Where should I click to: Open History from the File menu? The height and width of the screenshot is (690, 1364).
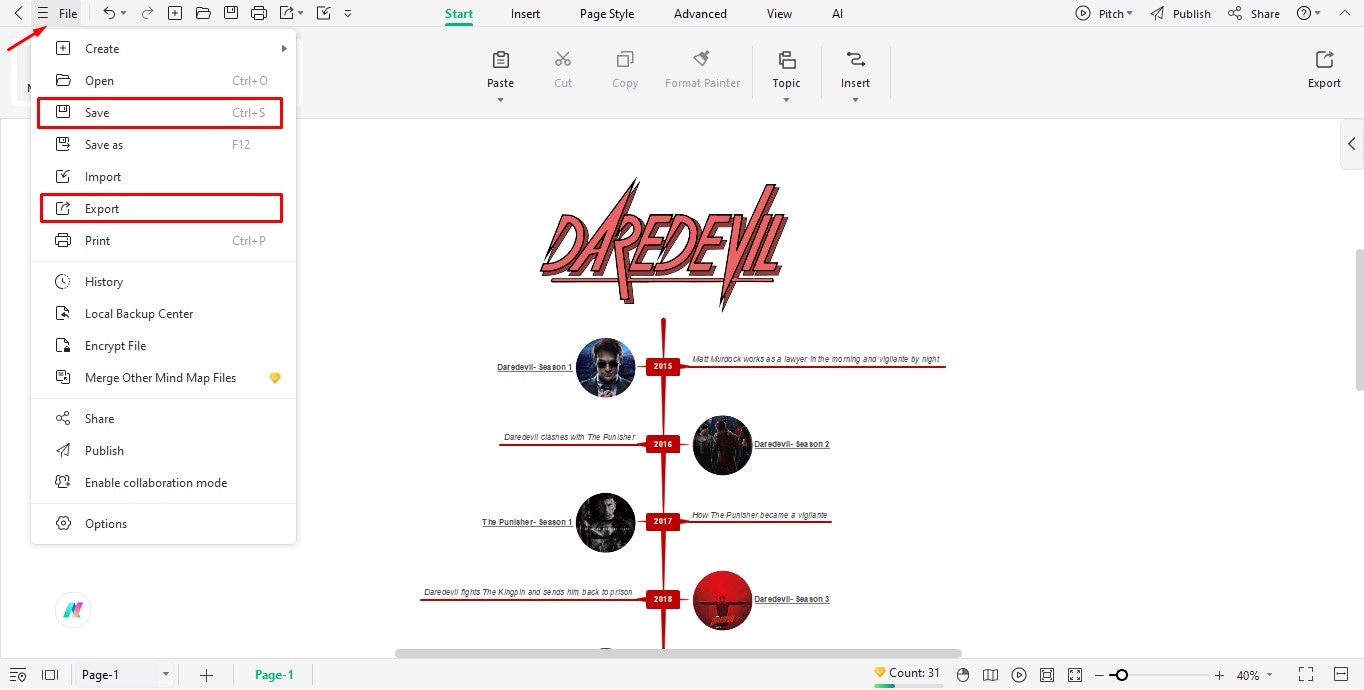pyautogui.click(x=163, y=281)
